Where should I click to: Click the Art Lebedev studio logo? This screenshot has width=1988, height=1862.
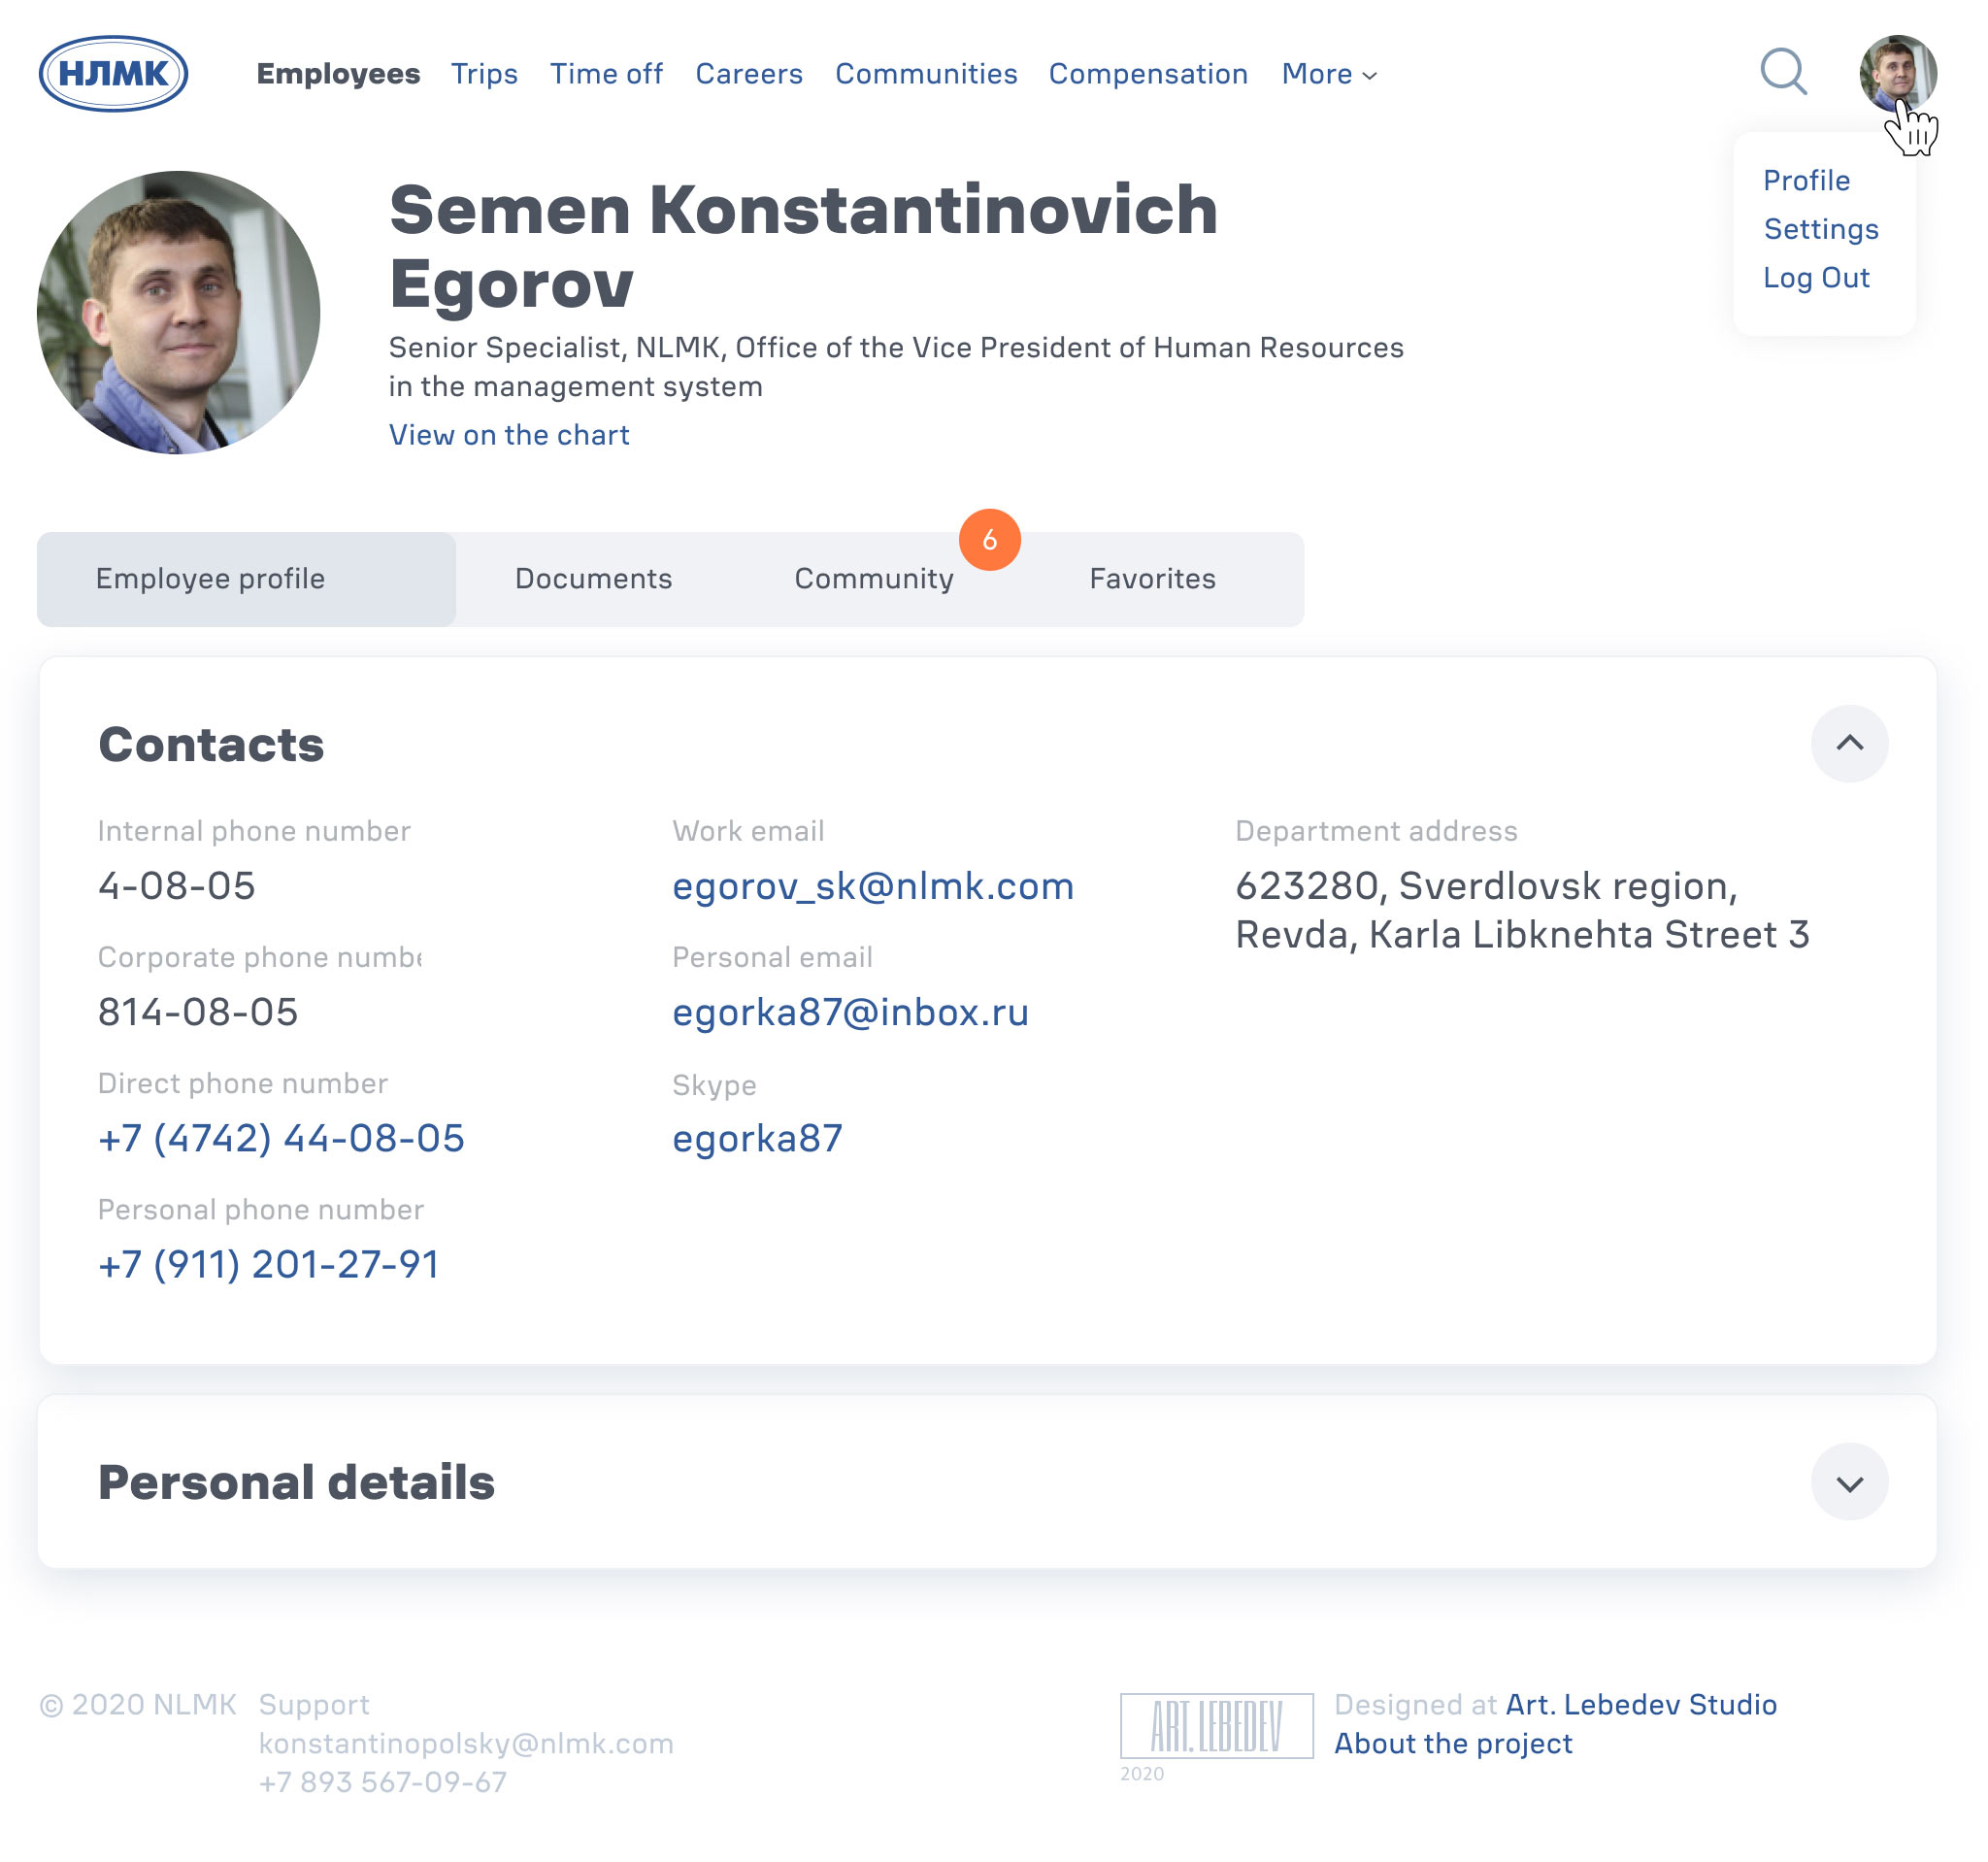tap(1216, 1725)
